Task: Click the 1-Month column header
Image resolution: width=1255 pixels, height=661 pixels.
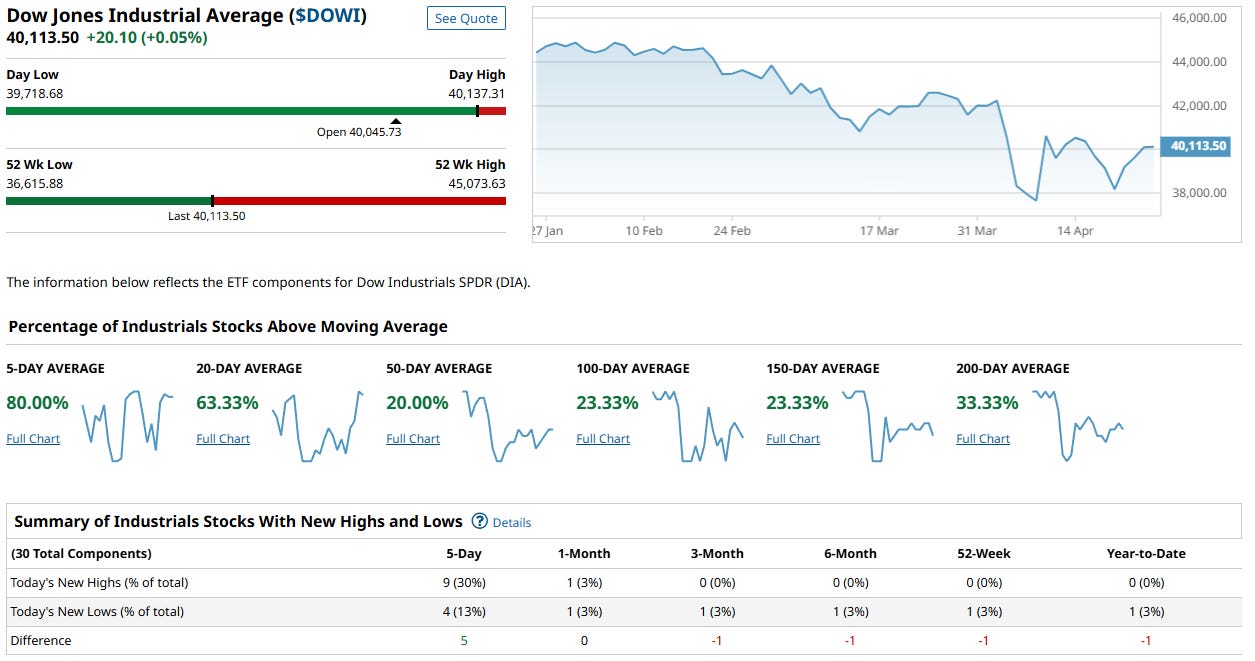Action: tap(584, 553)
